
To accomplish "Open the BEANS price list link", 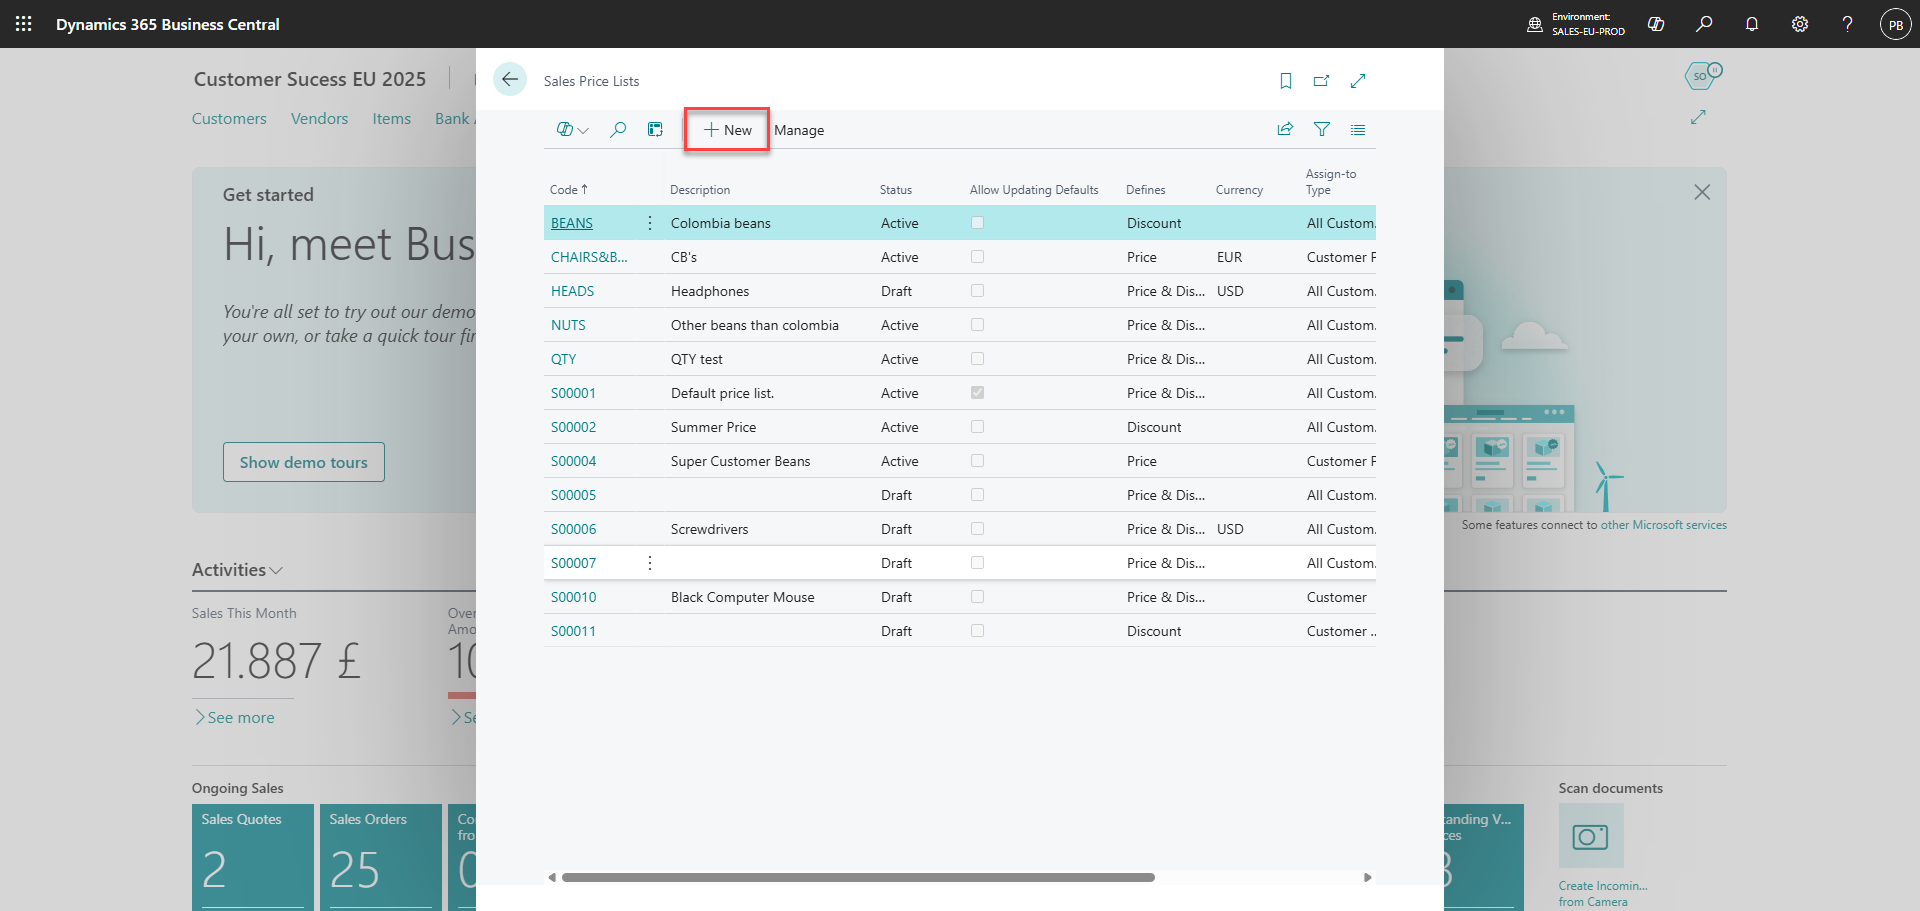I will coord(572,223).
